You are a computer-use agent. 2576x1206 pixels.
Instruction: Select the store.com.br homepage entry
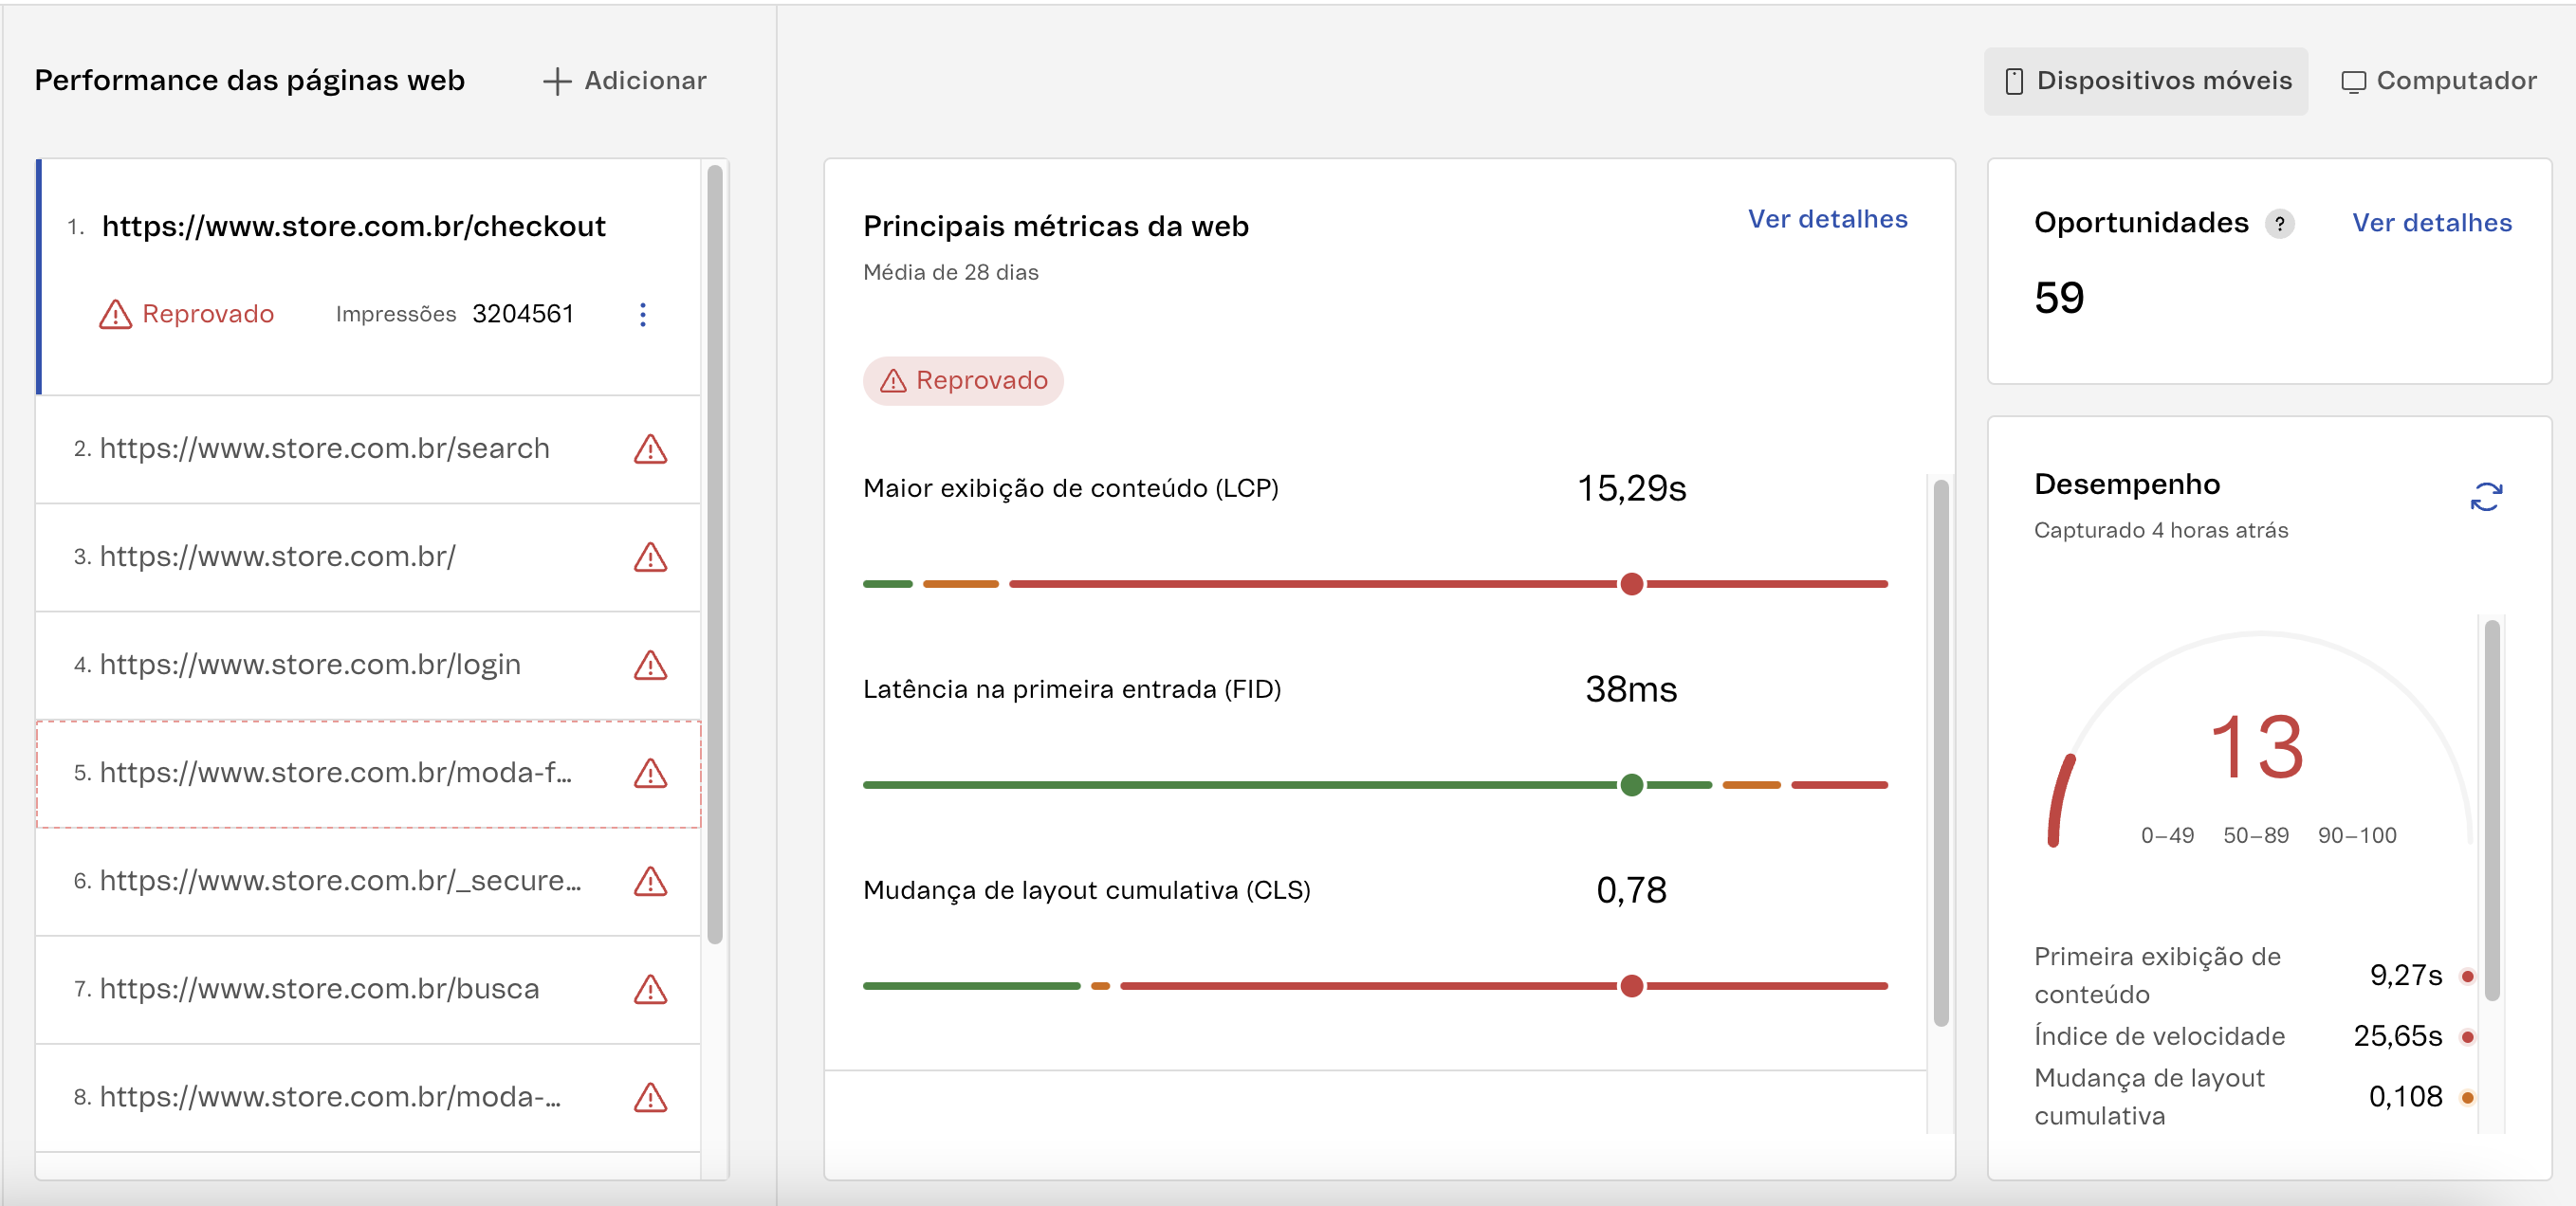[x=277, y=556]
